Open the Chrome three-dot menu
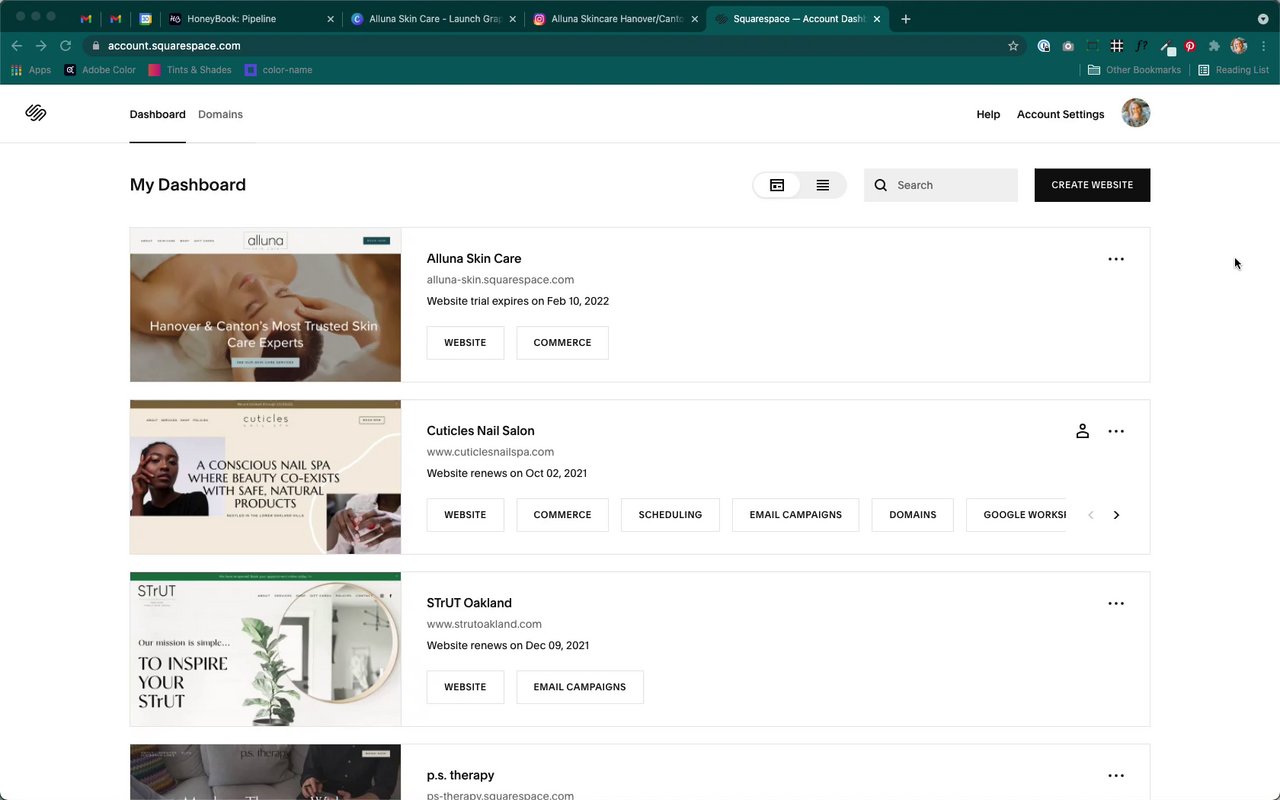1280x800 pixels. [1263, 46]
